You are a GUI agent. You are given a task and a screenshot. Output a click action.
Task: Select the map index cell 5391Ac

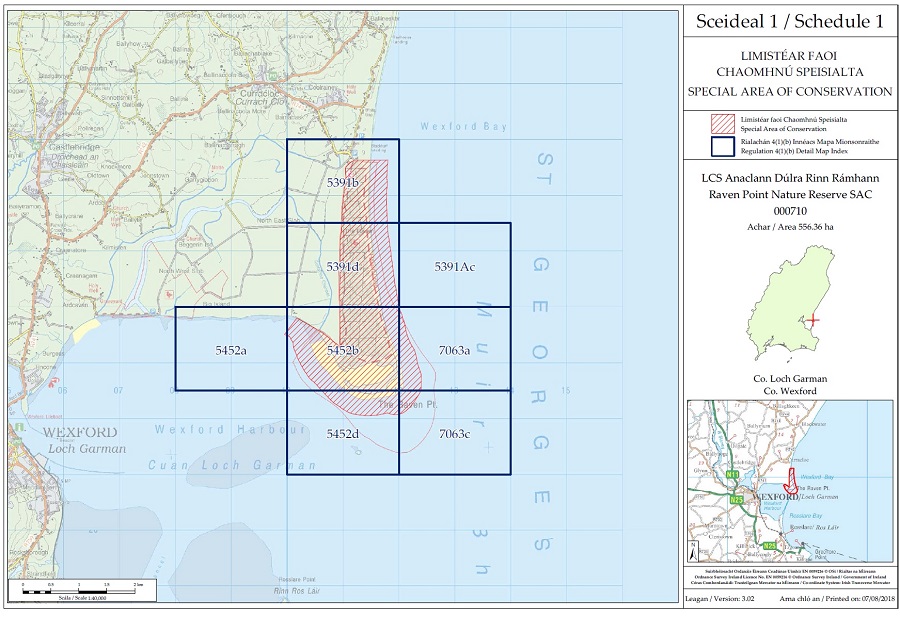pyautogui.click(x=455, y=265)
